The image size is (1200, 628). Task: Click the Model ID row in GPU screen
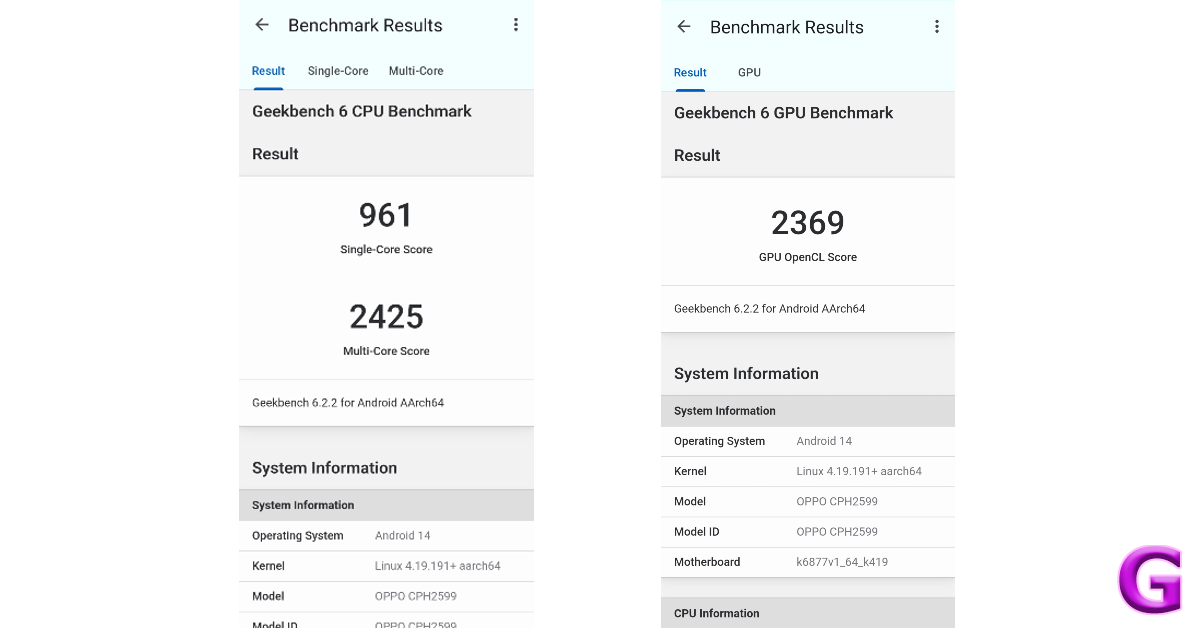click(808, 532)
